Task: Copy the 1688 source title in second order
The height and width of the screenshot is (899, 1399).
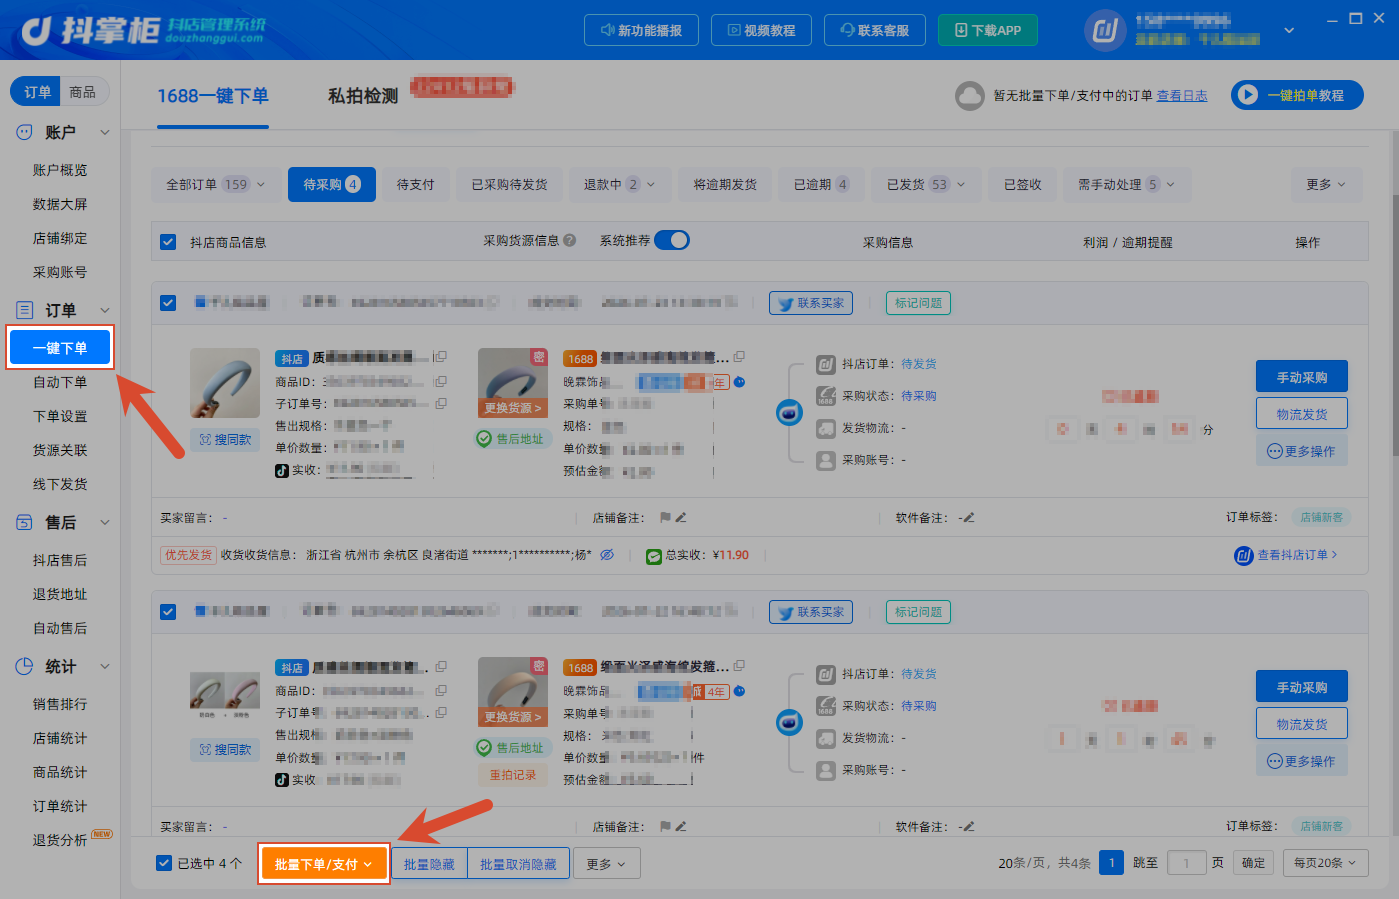Action: 739,666
